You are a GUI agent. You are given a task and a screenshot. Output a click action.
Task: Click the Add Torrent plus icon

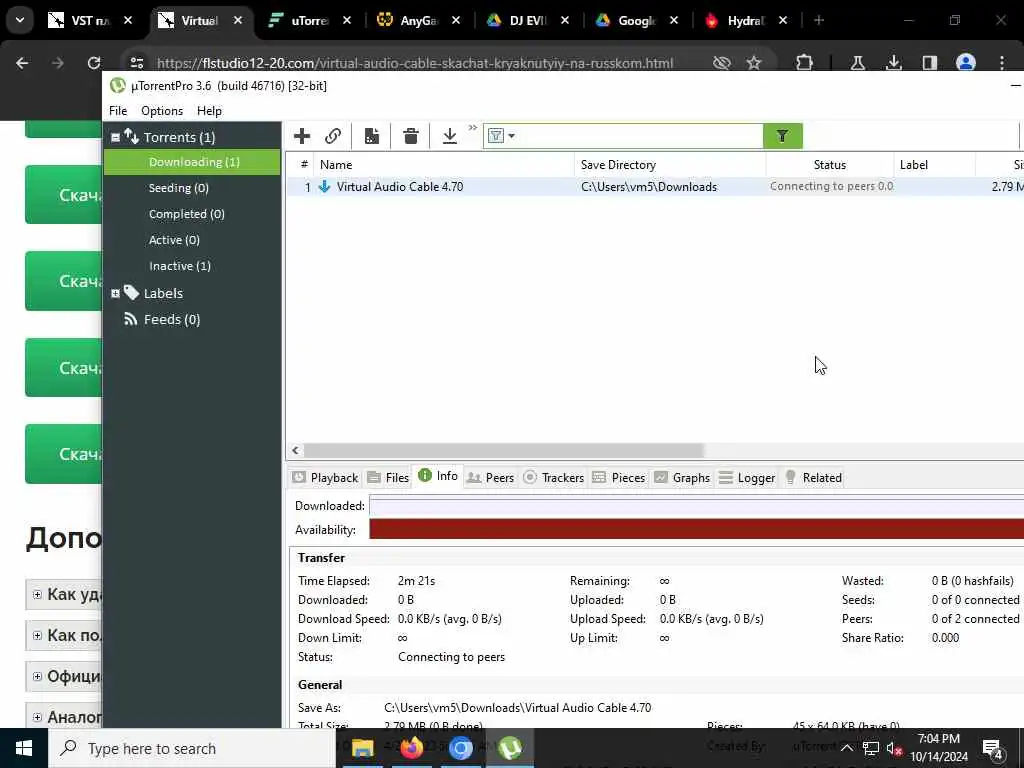[302, 136]
